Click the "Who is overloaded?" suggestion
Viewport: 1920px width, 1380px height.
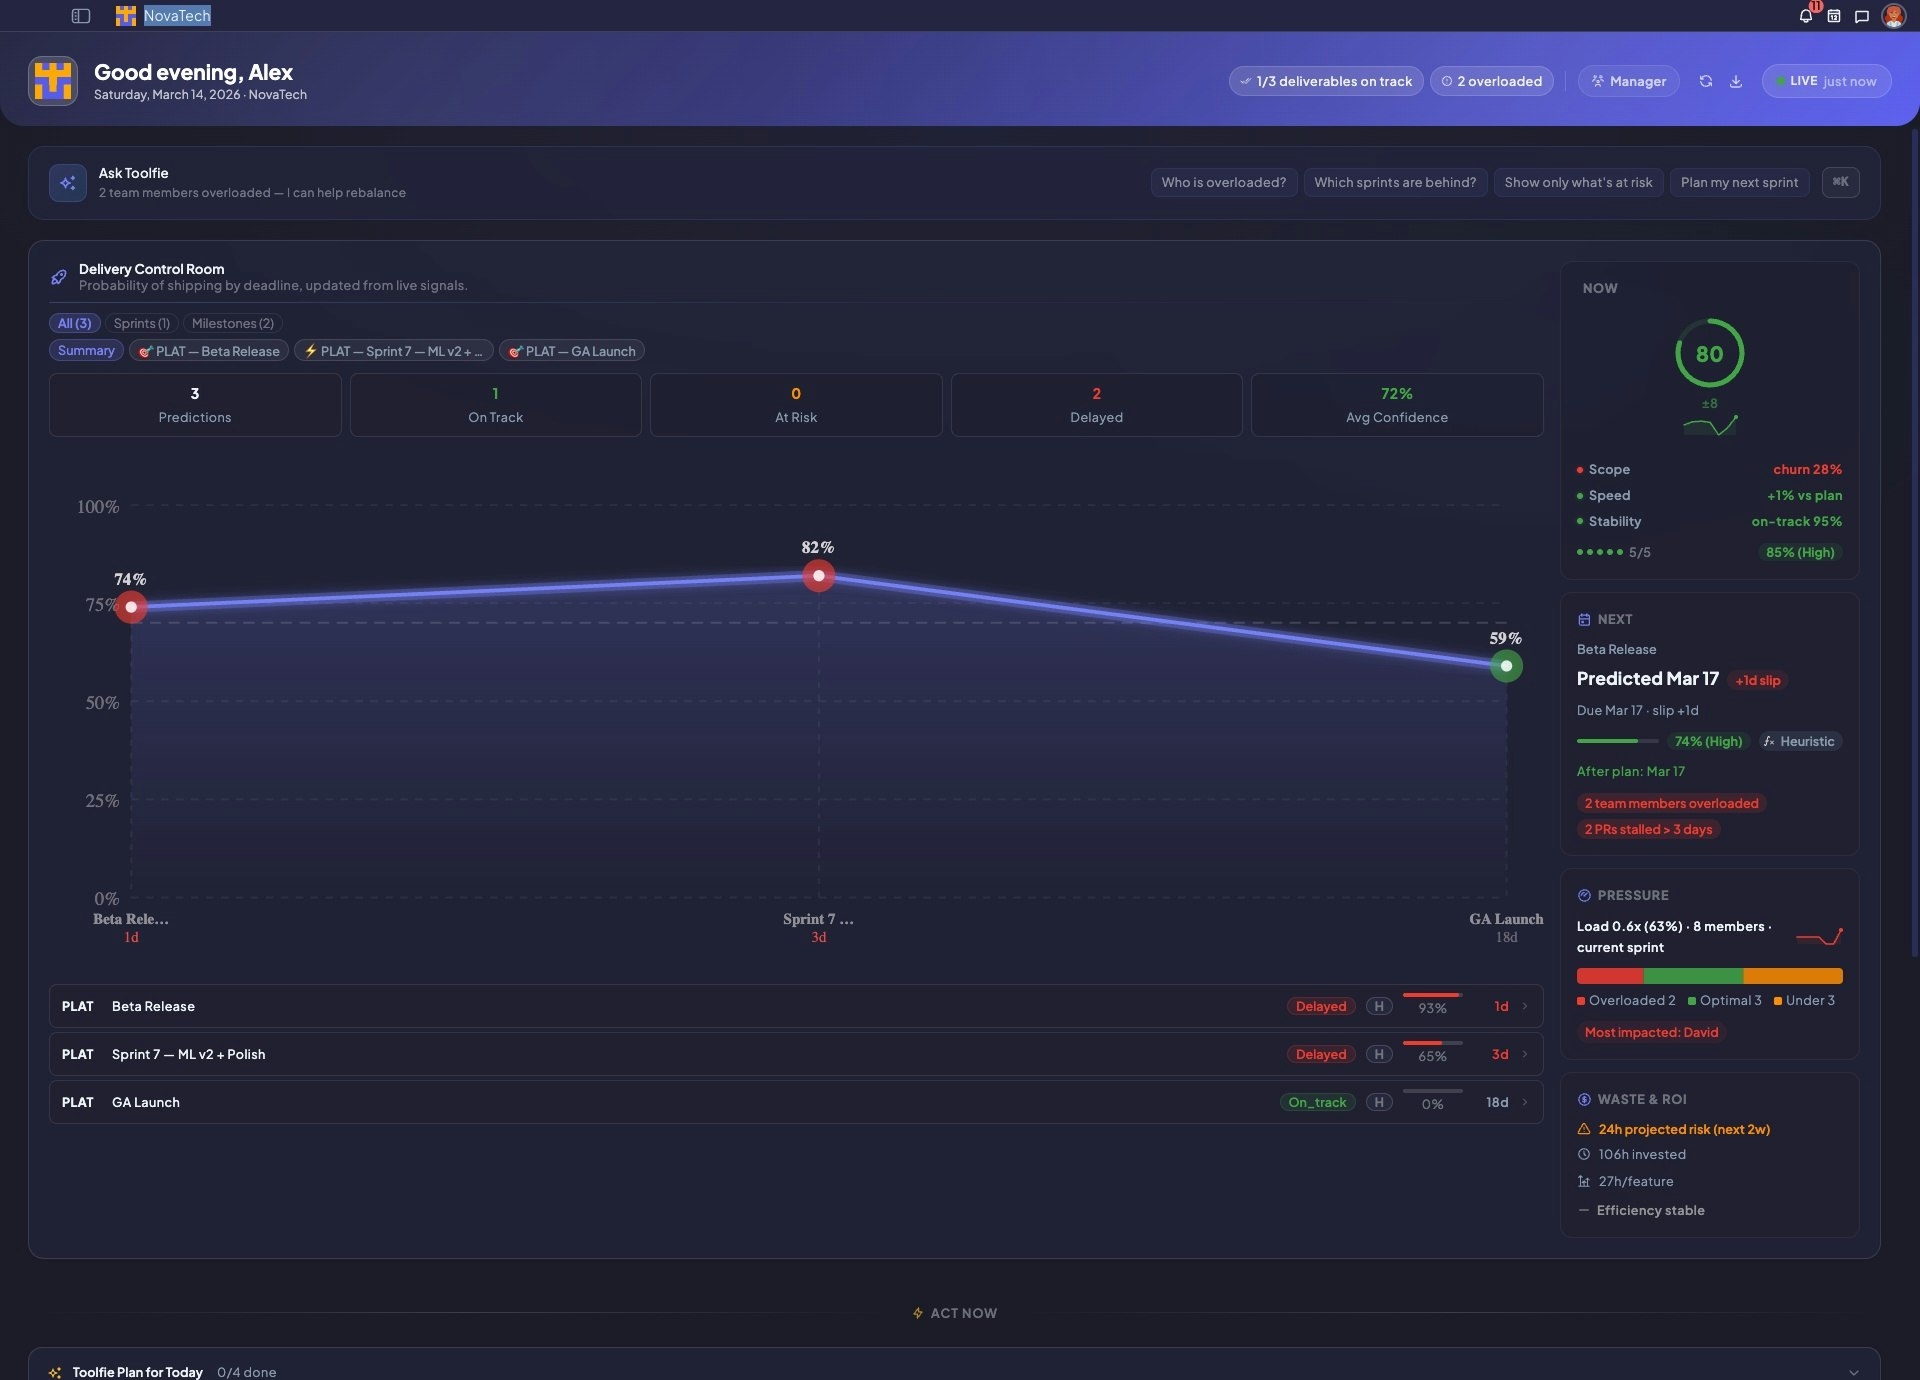coord(1223,182)
